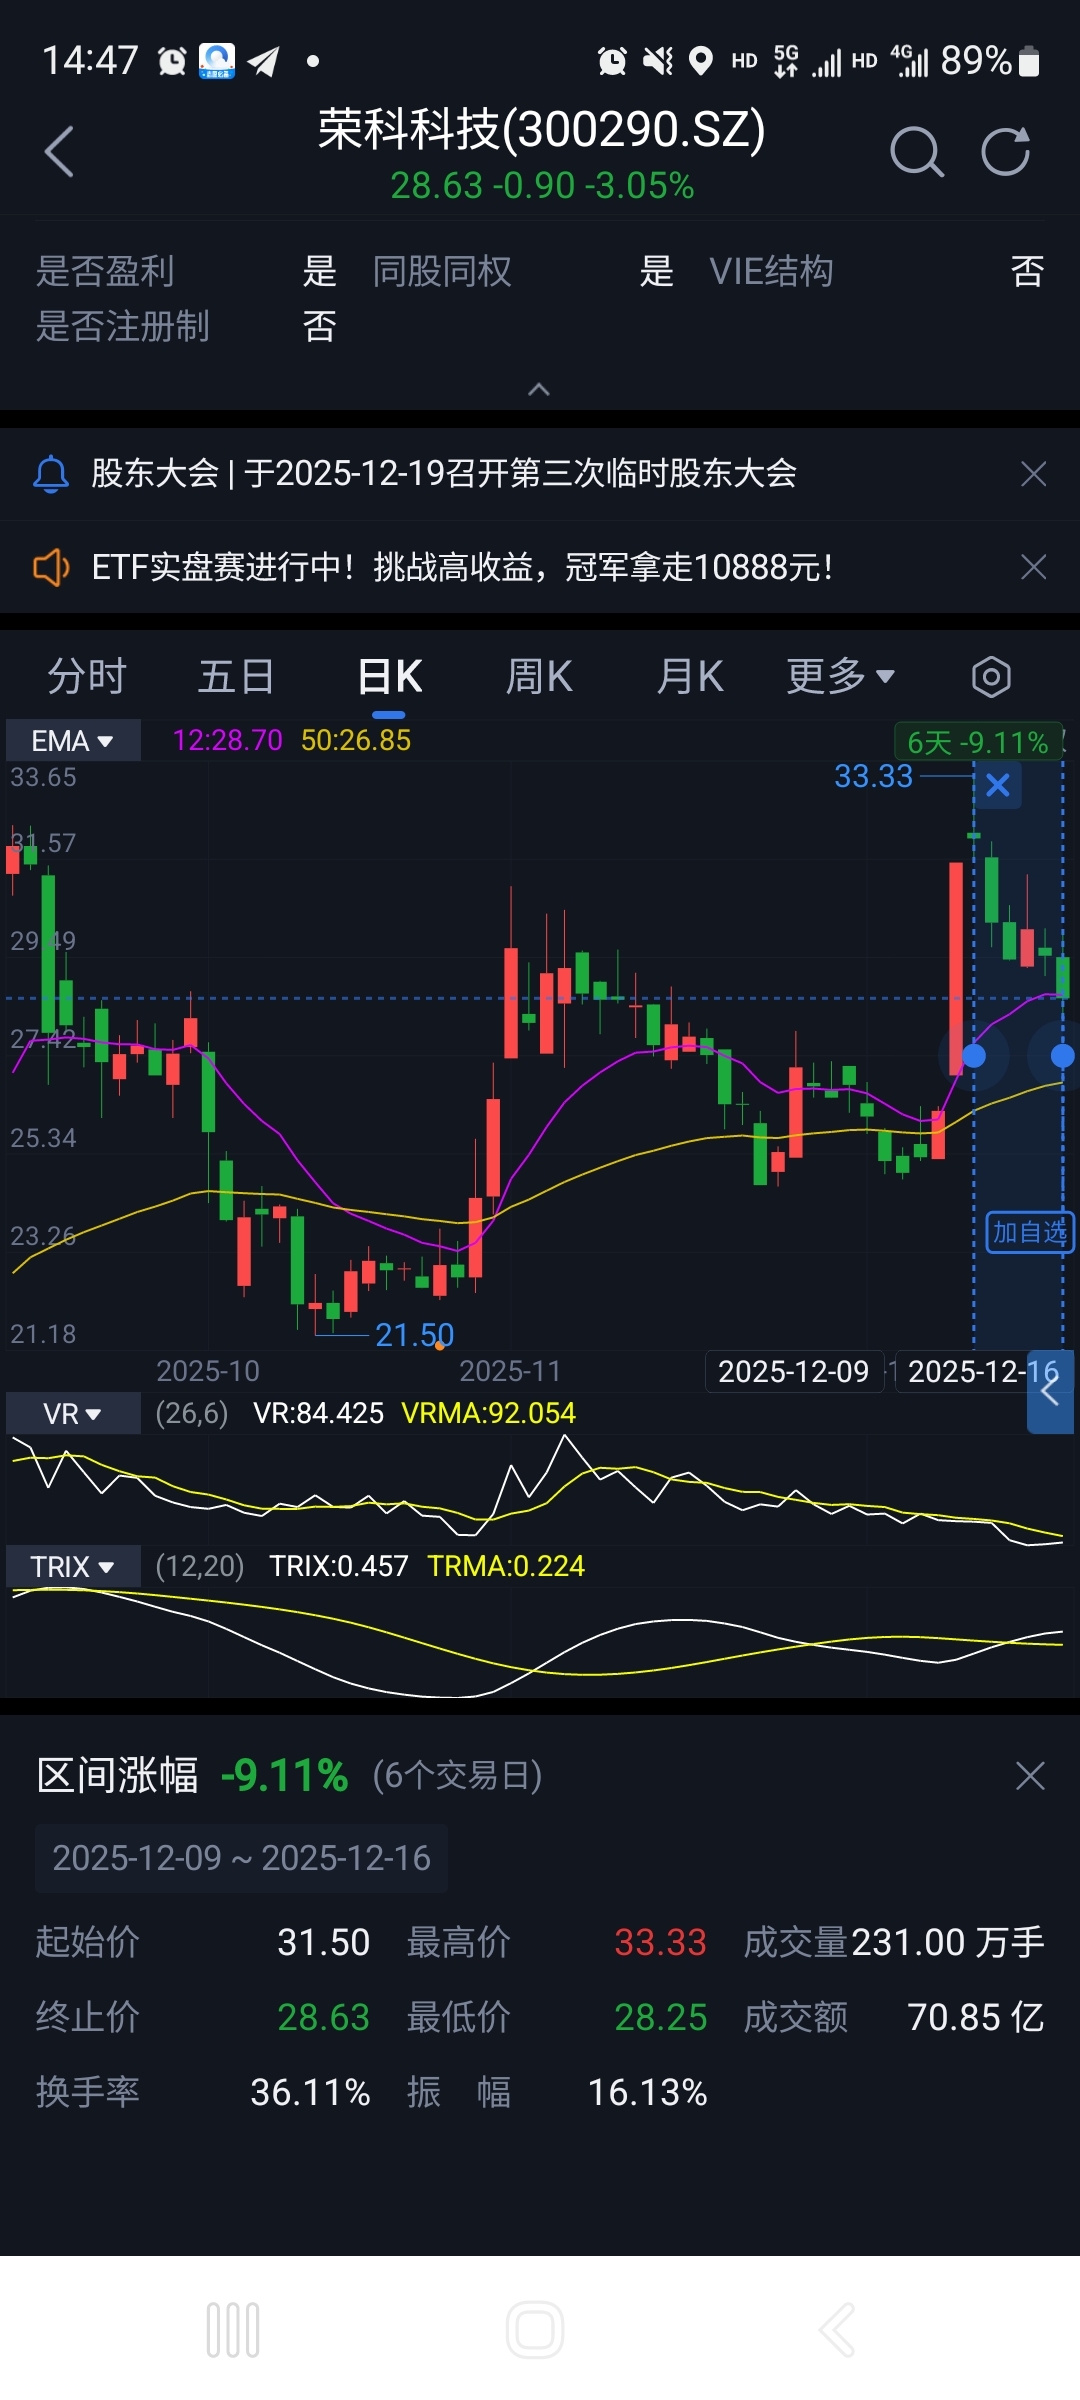Open Android recent apps button

click(x=233, y=2330)
